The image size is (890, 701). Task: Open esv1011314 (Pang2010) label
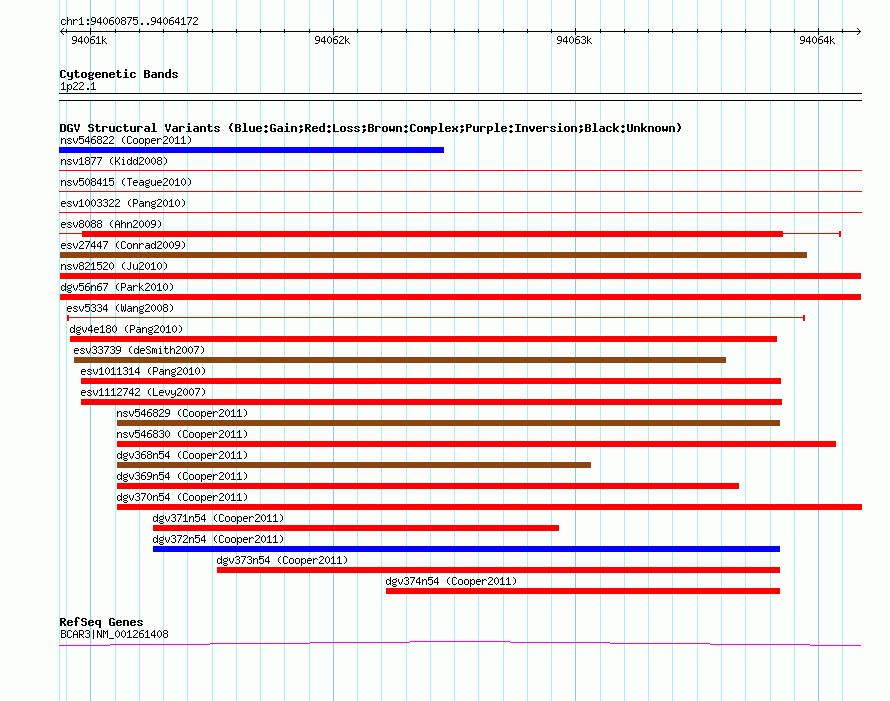pyautogui.click(x=143, y=371)
